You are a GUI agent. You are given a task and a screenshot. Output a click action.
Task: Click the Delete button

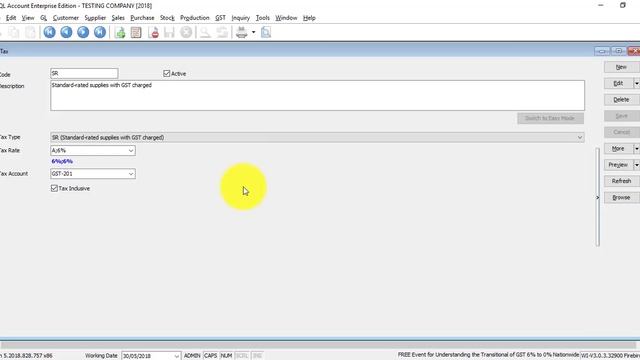coord(621,100)
